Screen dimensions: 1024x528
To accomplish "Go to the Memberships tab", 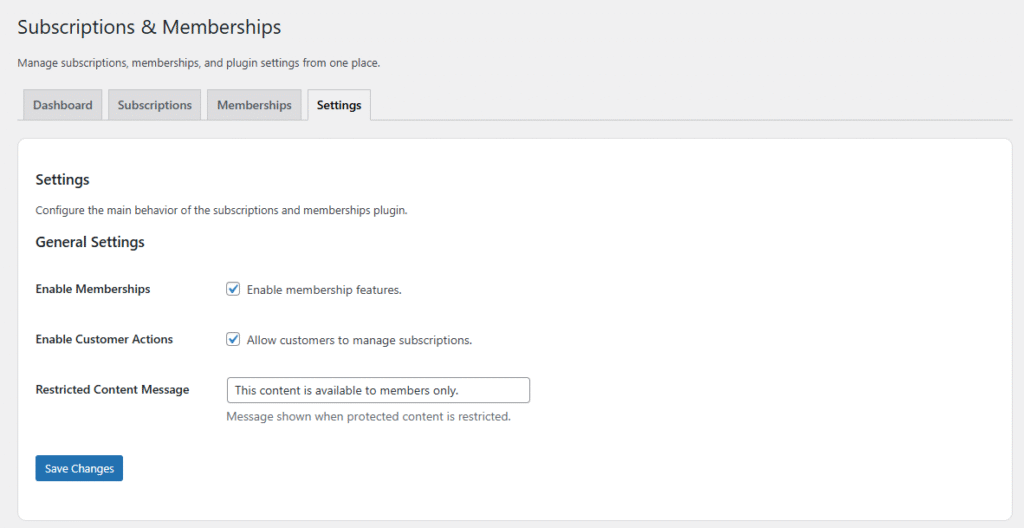I will (x=254, y=105).
